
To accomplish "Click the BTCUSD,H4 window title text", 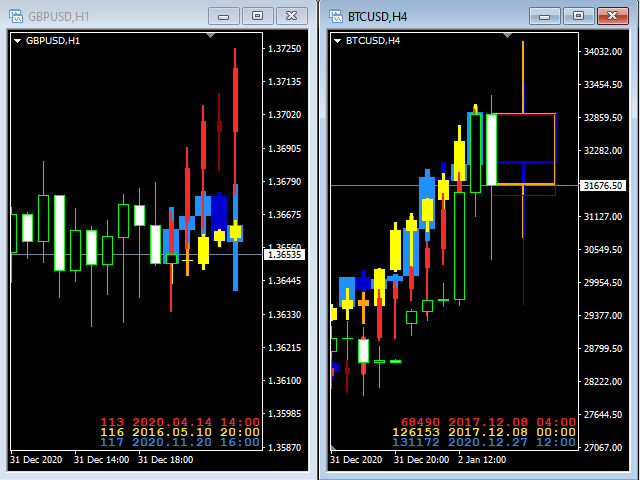I will pyautogui.click(x=378, y=17).
